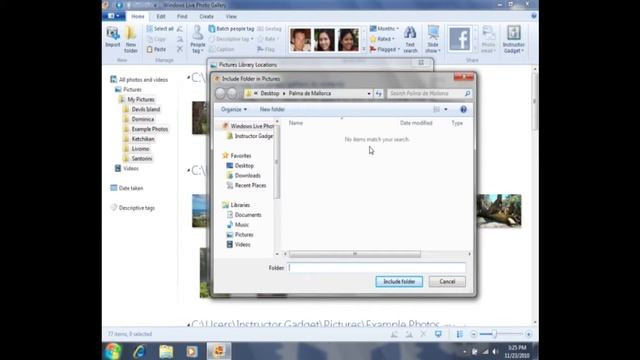Click the New folder ribbon icon
Viewport: 640px width, 360px height.
point(131,40)
